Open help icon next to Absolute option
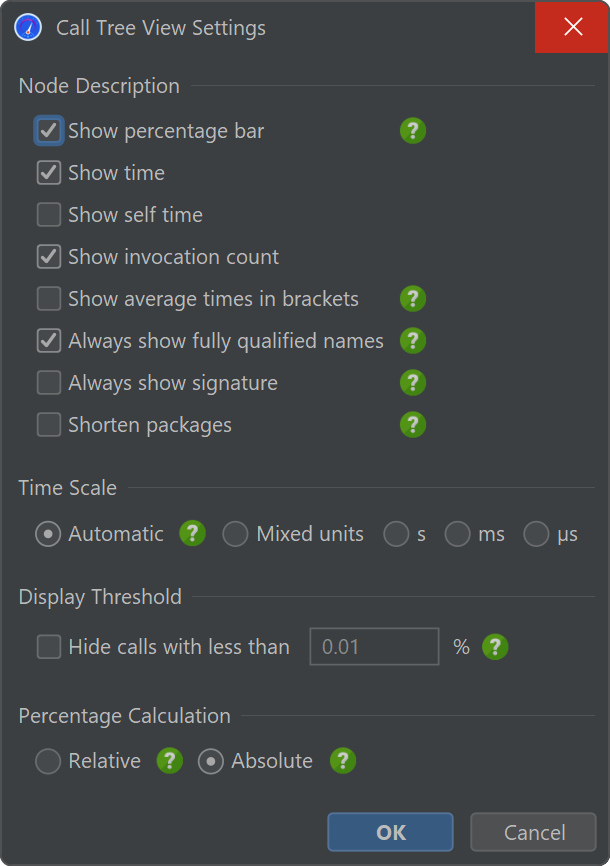The image size is (610, 866). click(x=343, y=761)
